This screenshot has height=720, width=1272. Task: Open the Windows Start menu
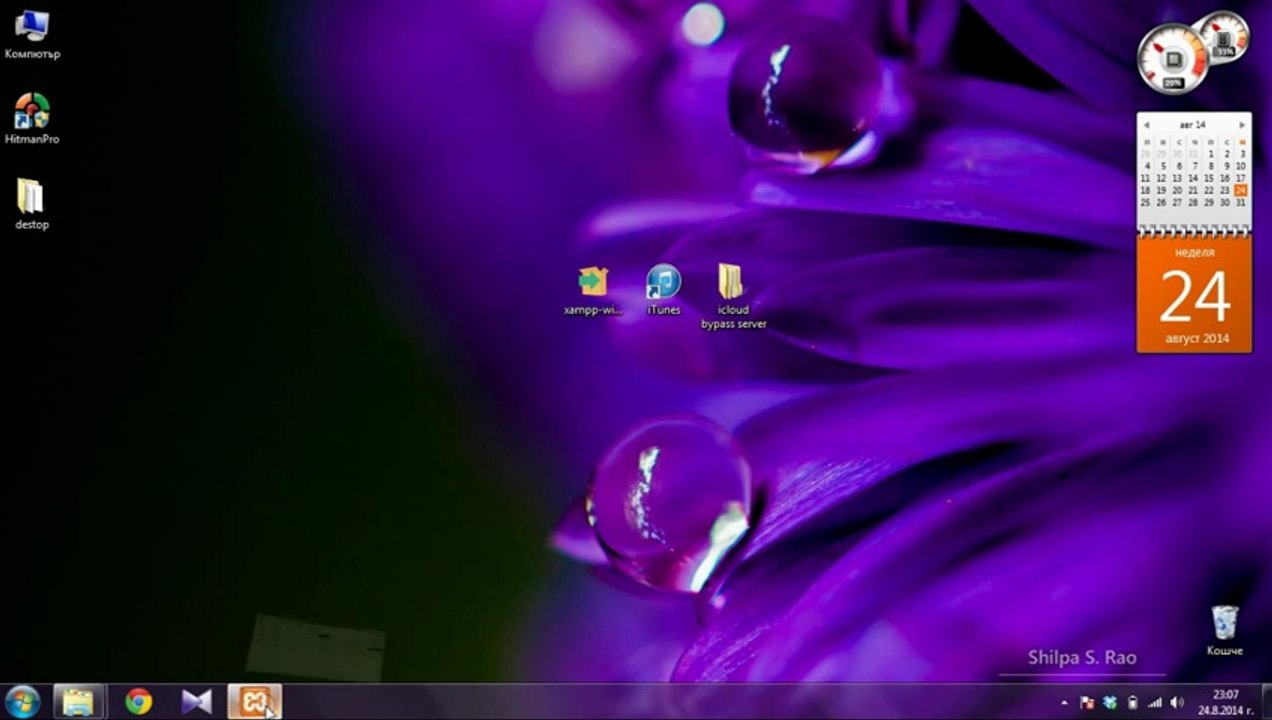click(22, 702)
